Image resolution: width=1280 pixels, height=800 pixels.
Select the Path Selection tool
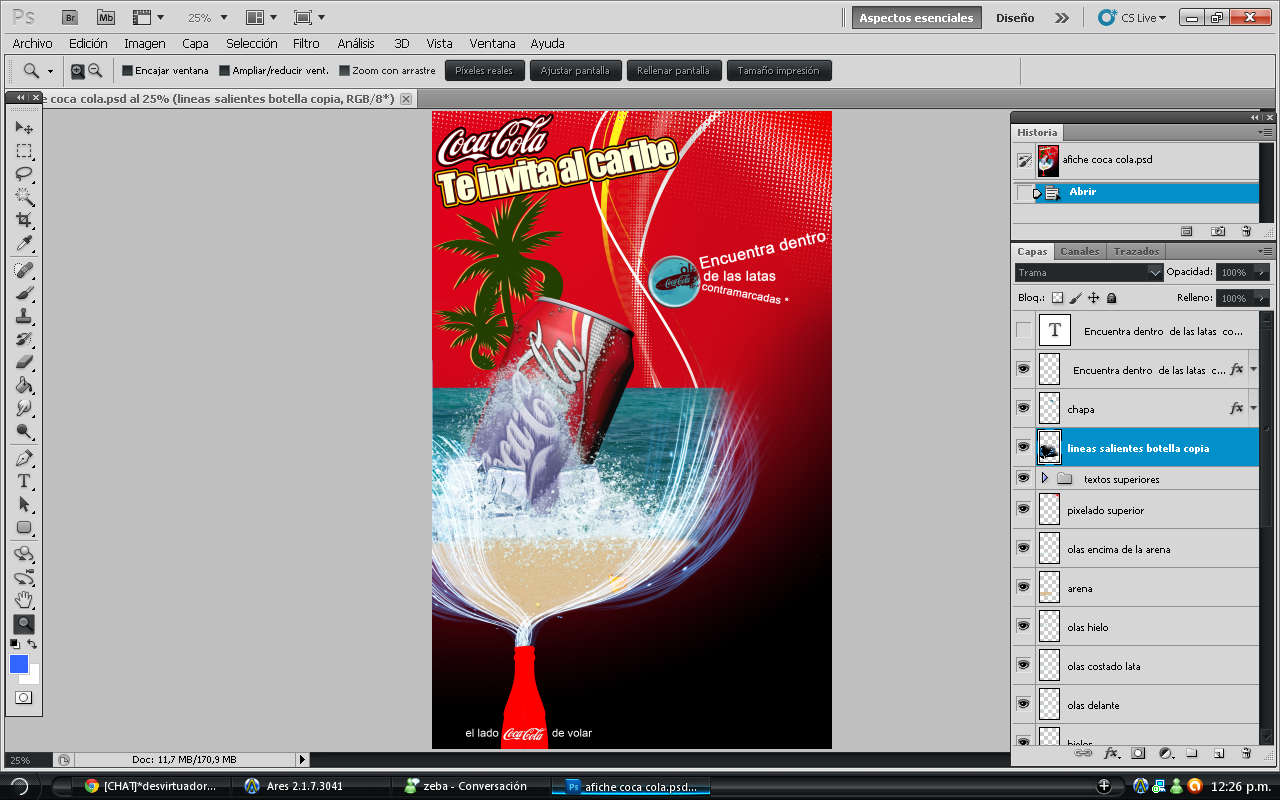click(x=24, y=504)
